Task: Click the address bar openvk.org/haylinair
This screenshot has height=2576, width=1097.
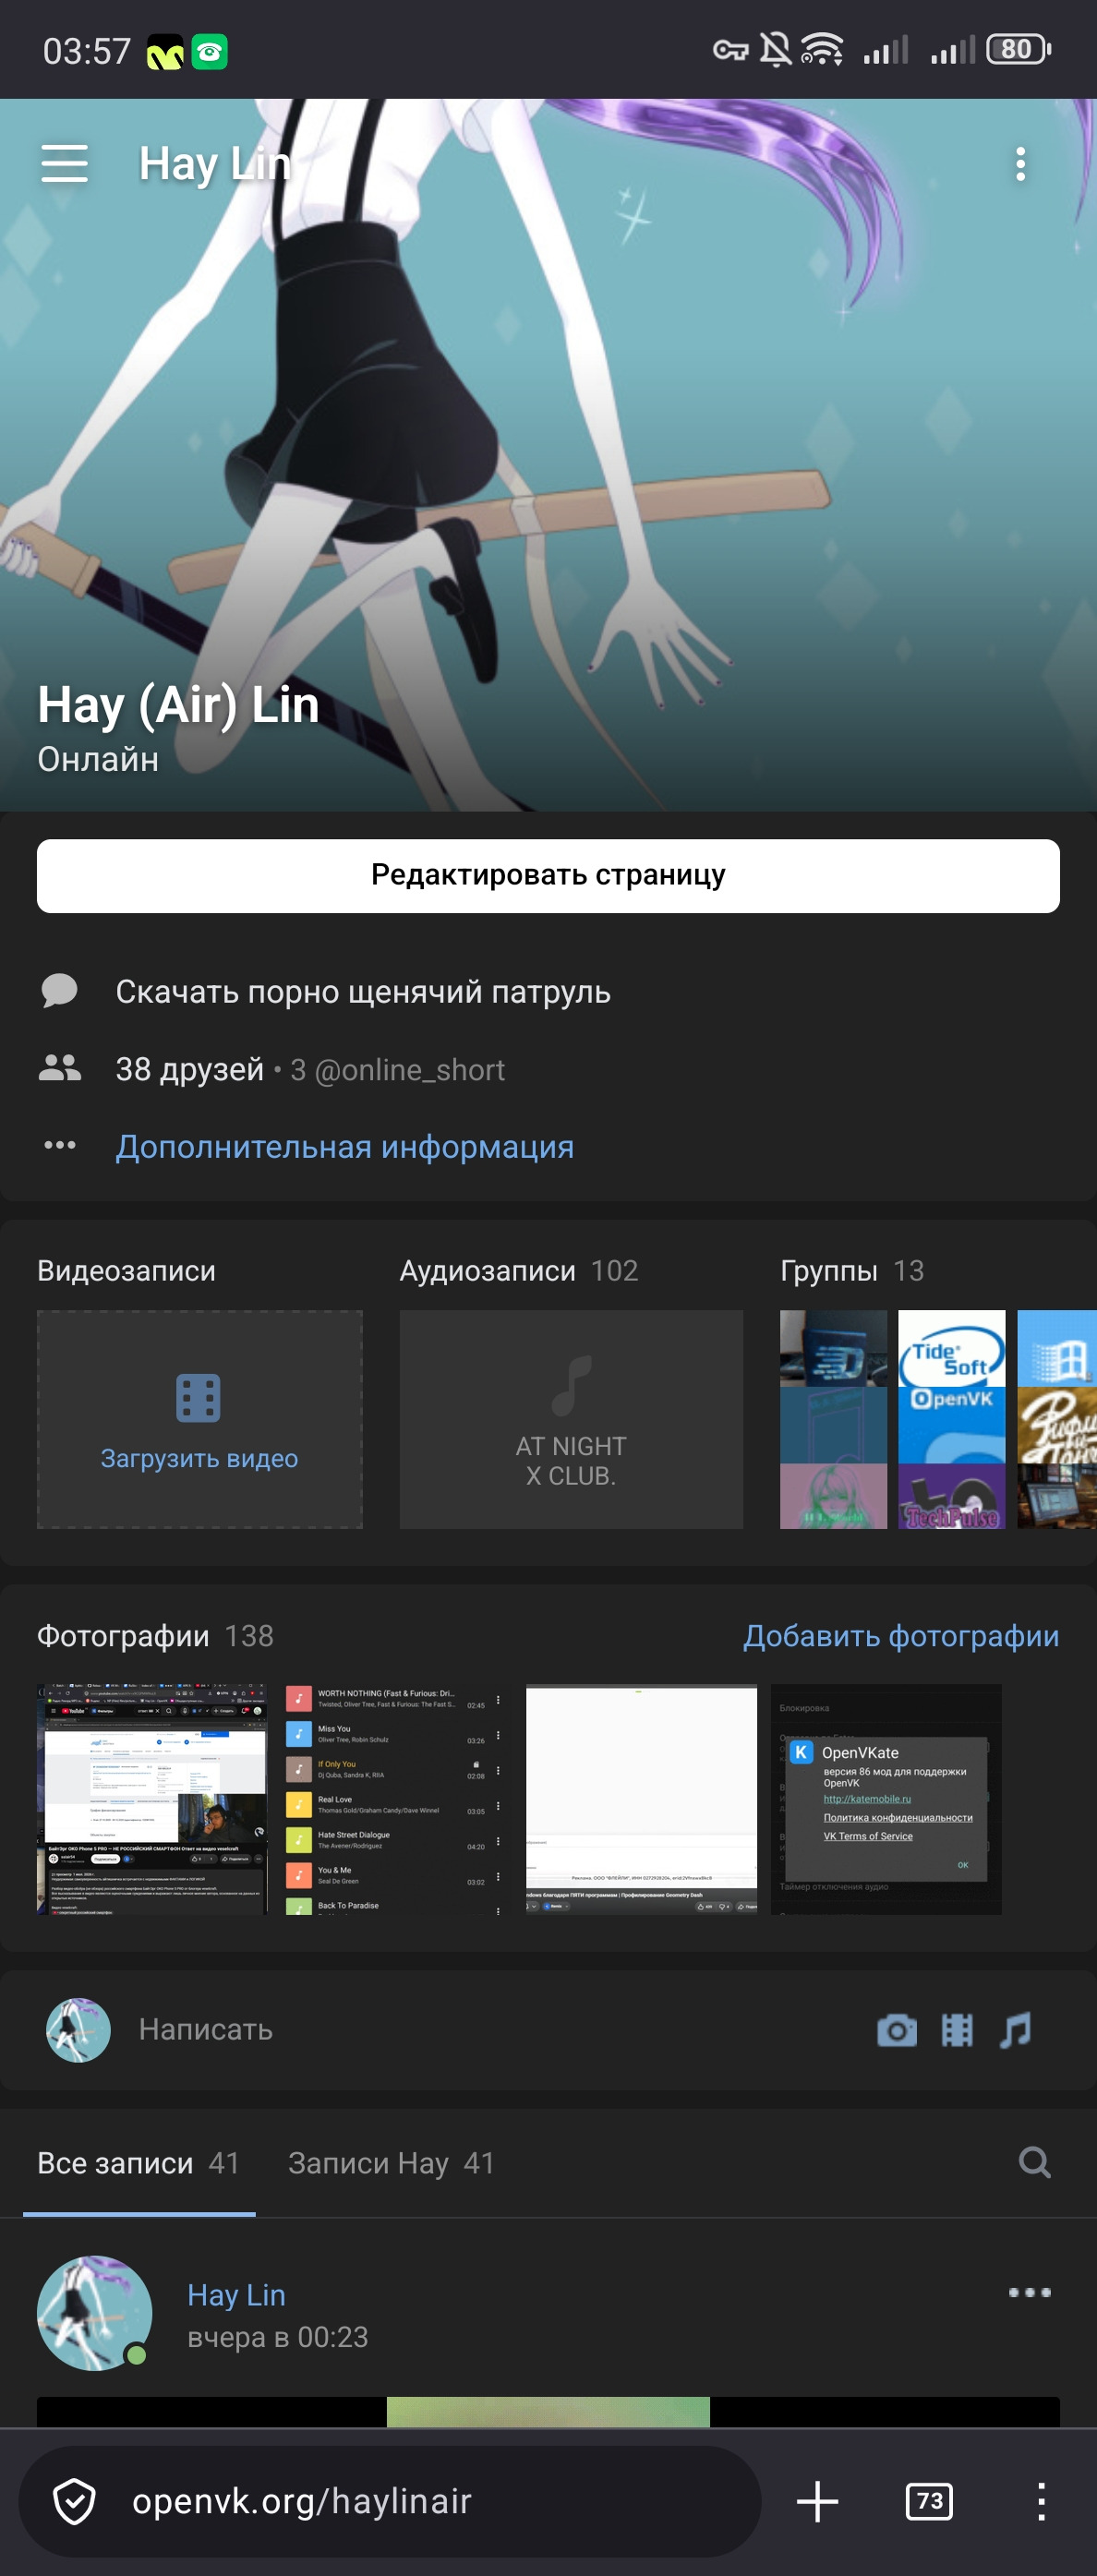Action: coord(390,2501)
